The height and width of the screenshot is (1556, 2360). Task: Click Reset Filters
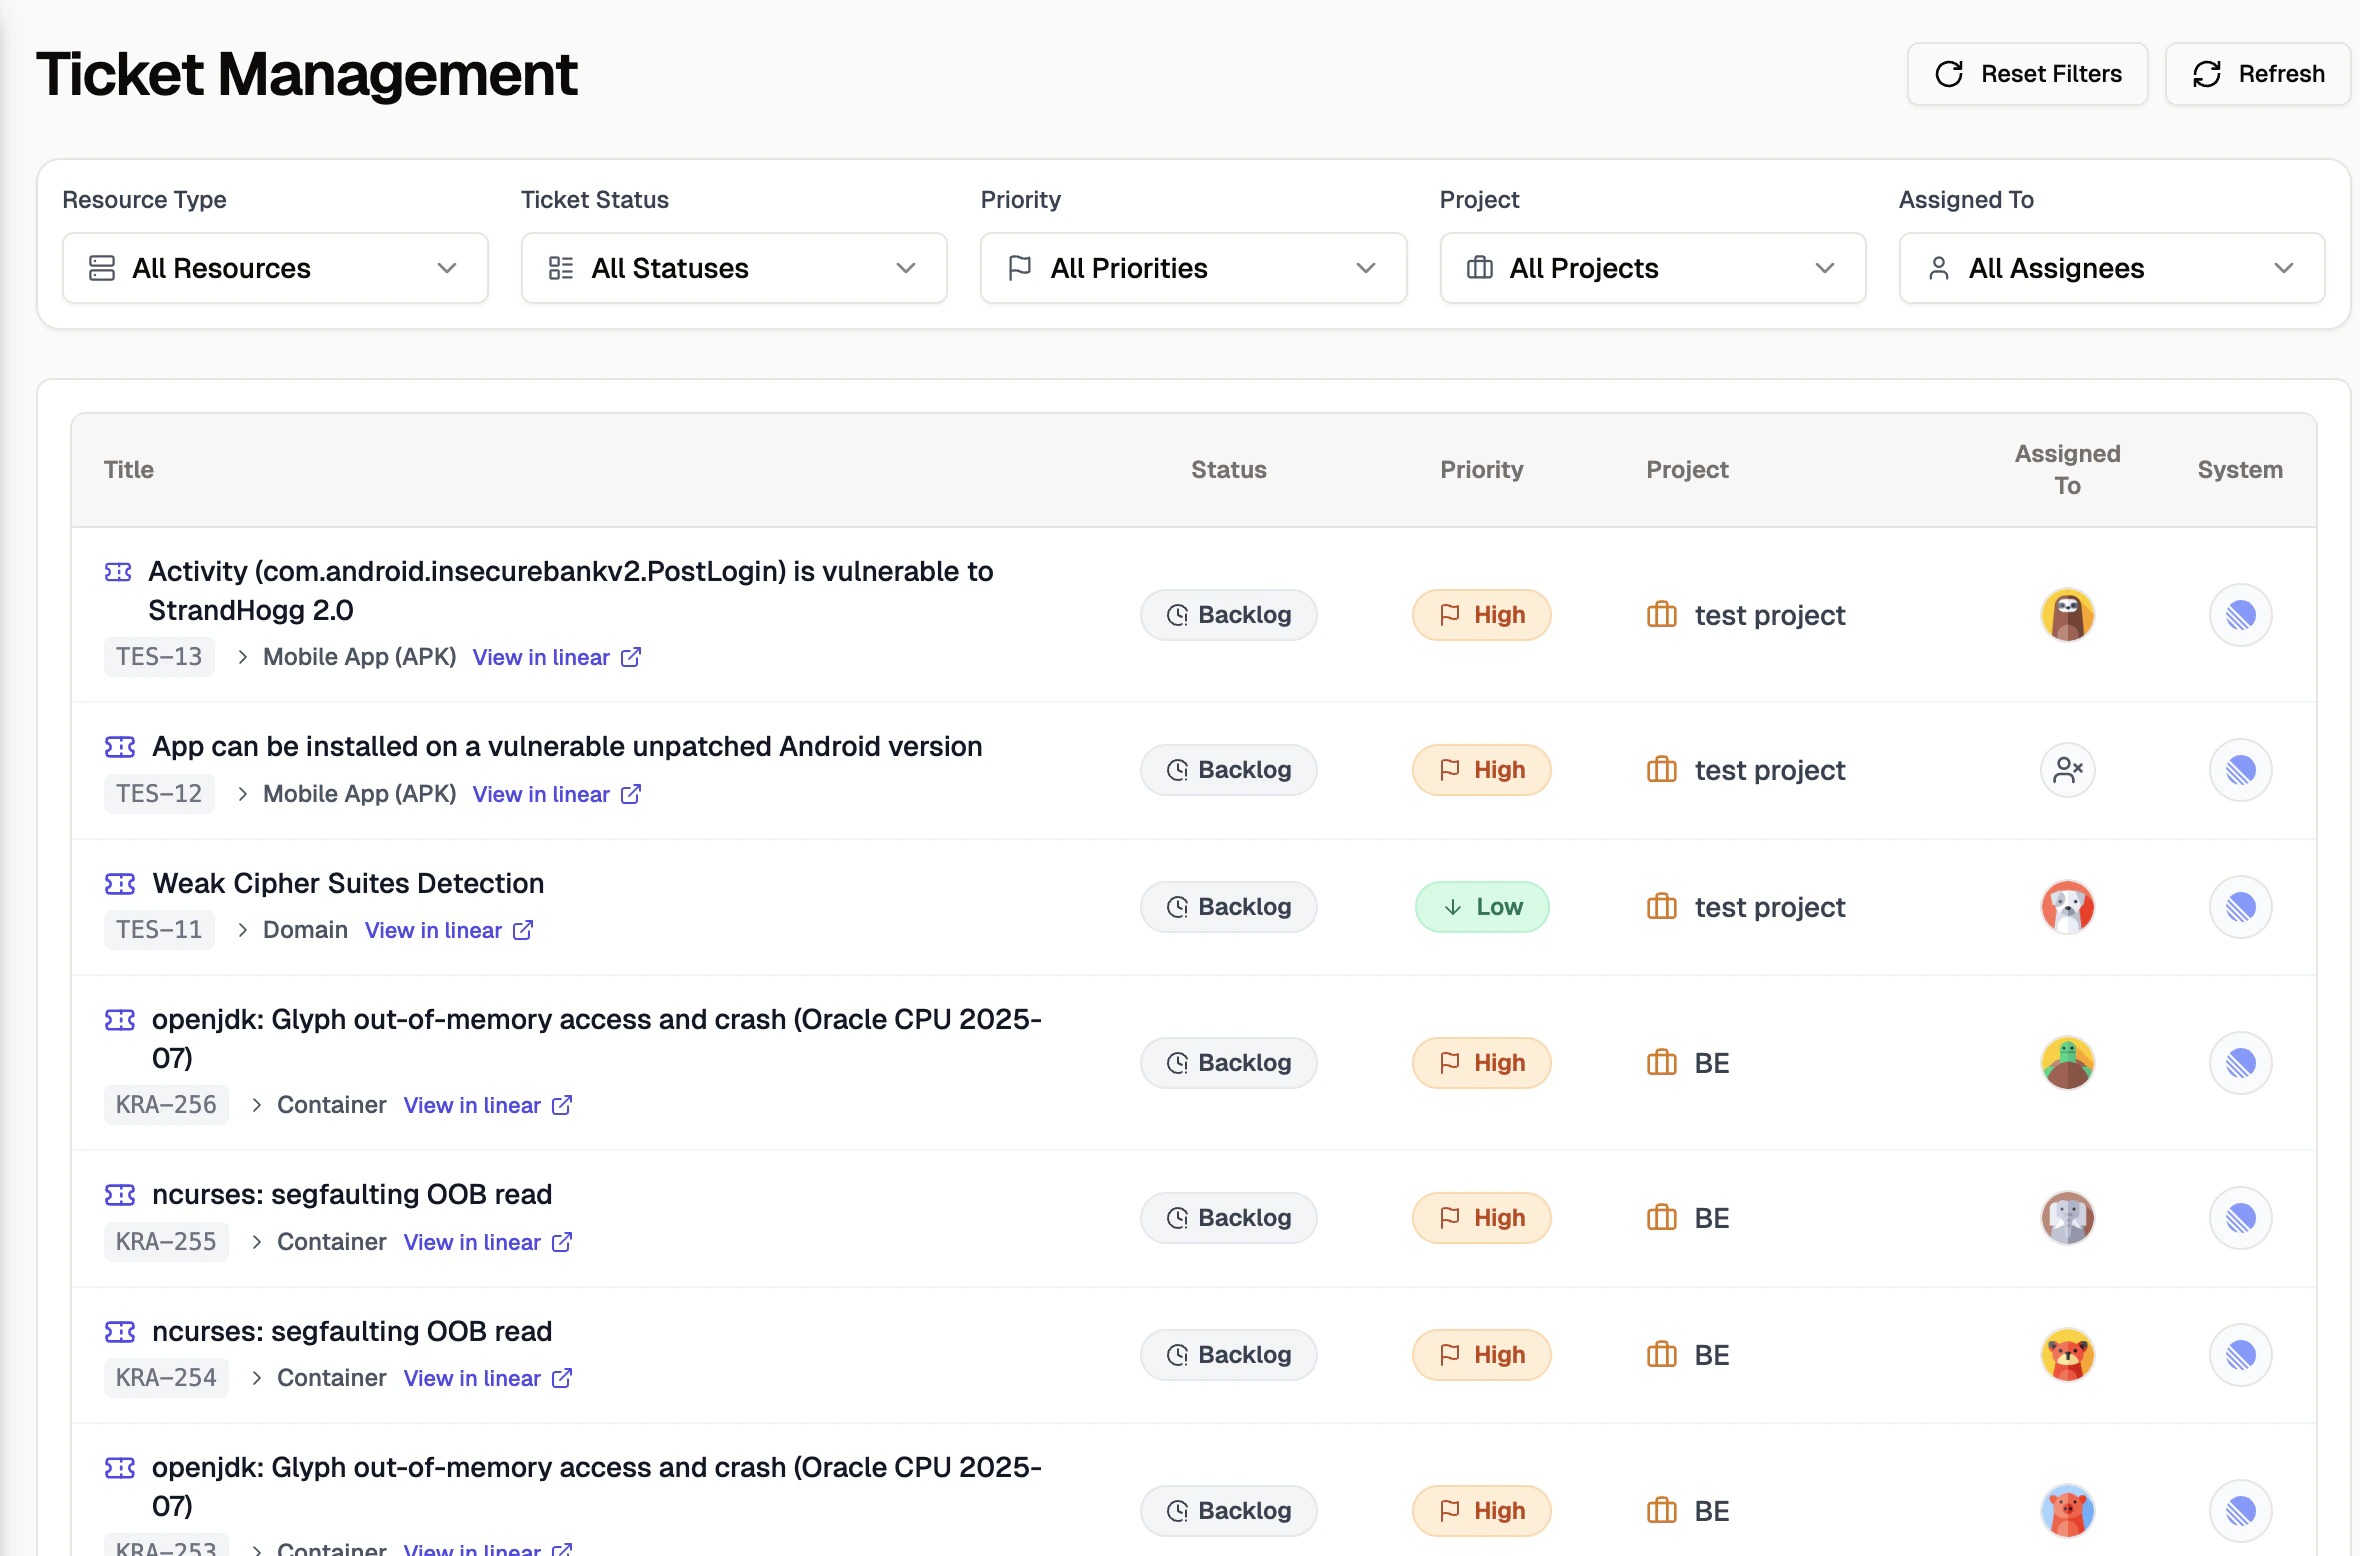point(2027,73)
